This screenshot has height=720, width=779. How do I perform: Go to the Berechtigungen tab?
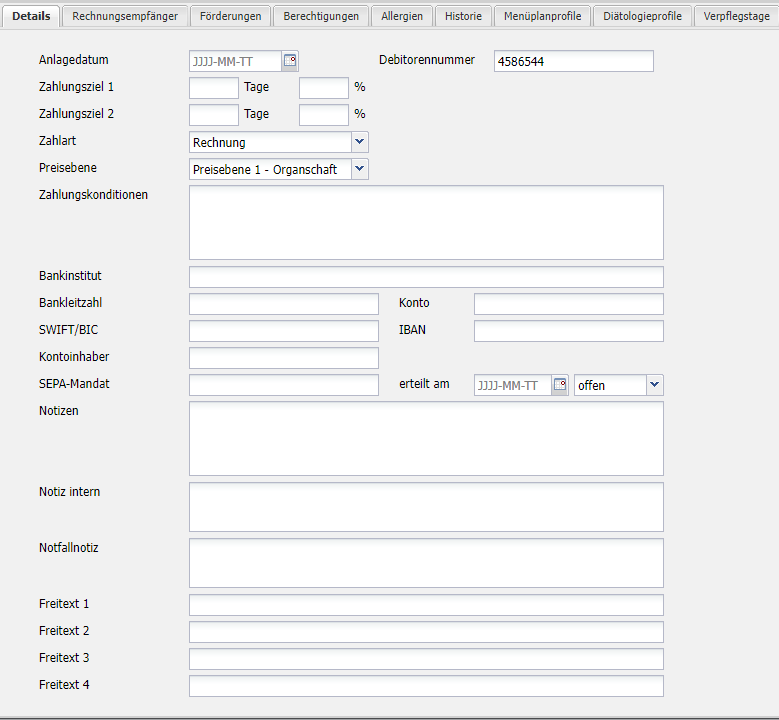pos(321,16)
